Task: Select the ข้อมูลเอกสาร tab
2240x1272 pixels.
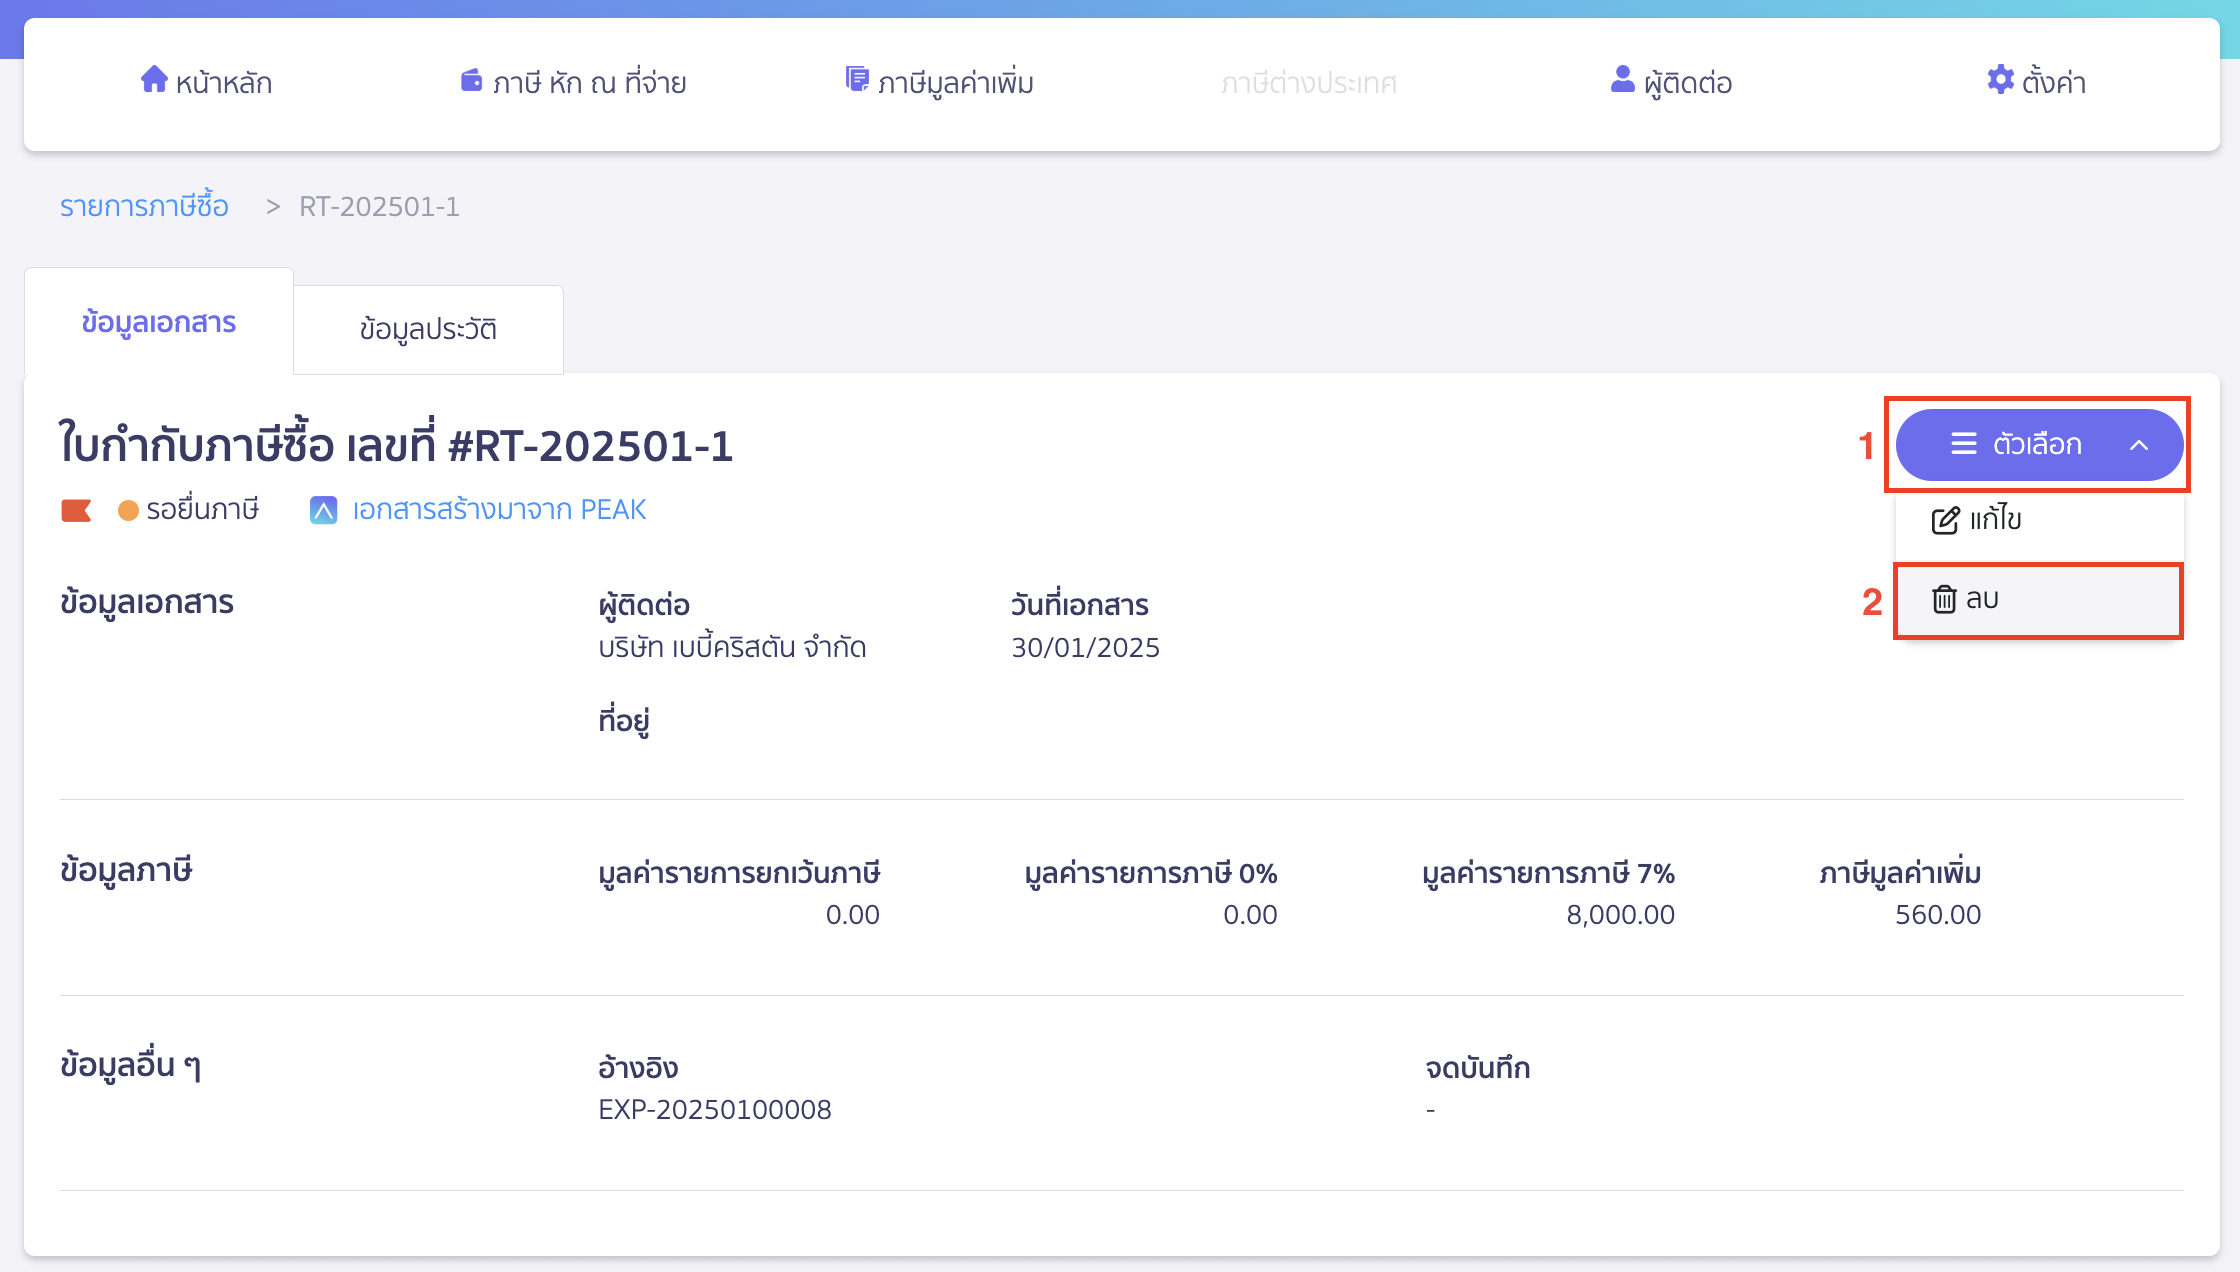Action: pos(158,322)
